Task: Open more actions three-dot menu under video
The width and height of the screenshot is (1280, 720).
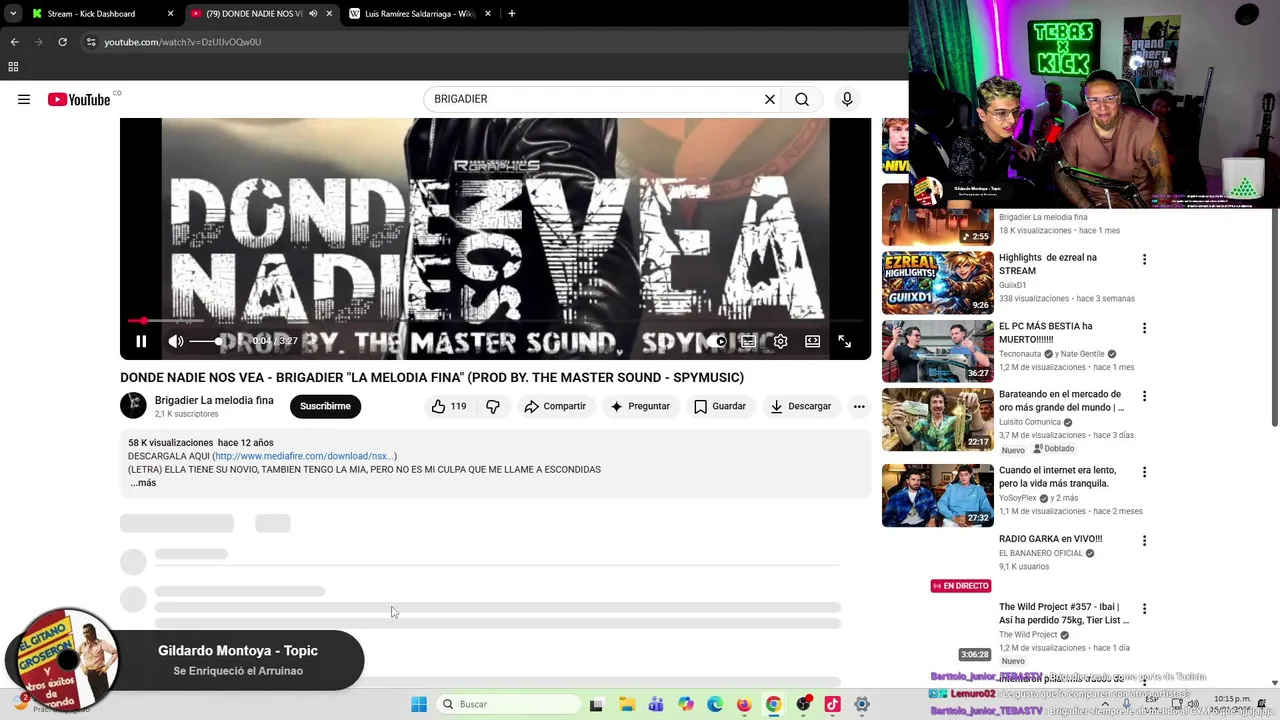Action: pos(859,406)
